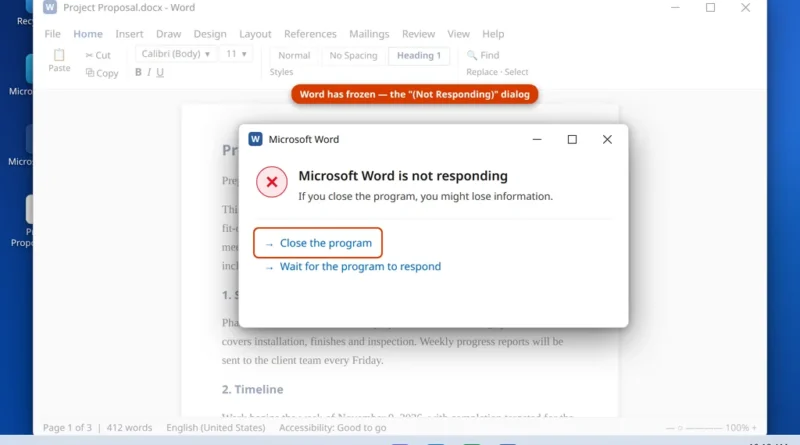
Task: Click the Styles group label
Action: [281, 72]
